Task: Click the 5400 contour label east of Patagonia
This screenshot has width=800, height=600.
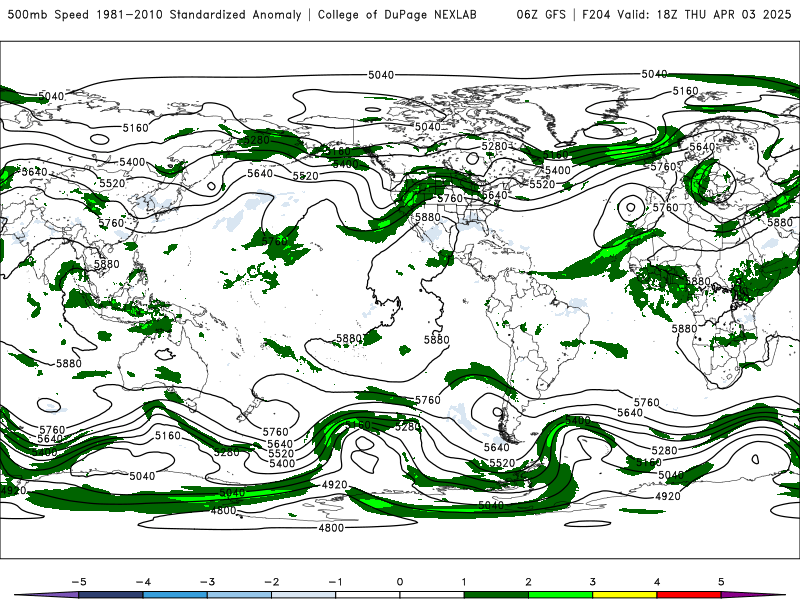Action: (x=578, y=421)
